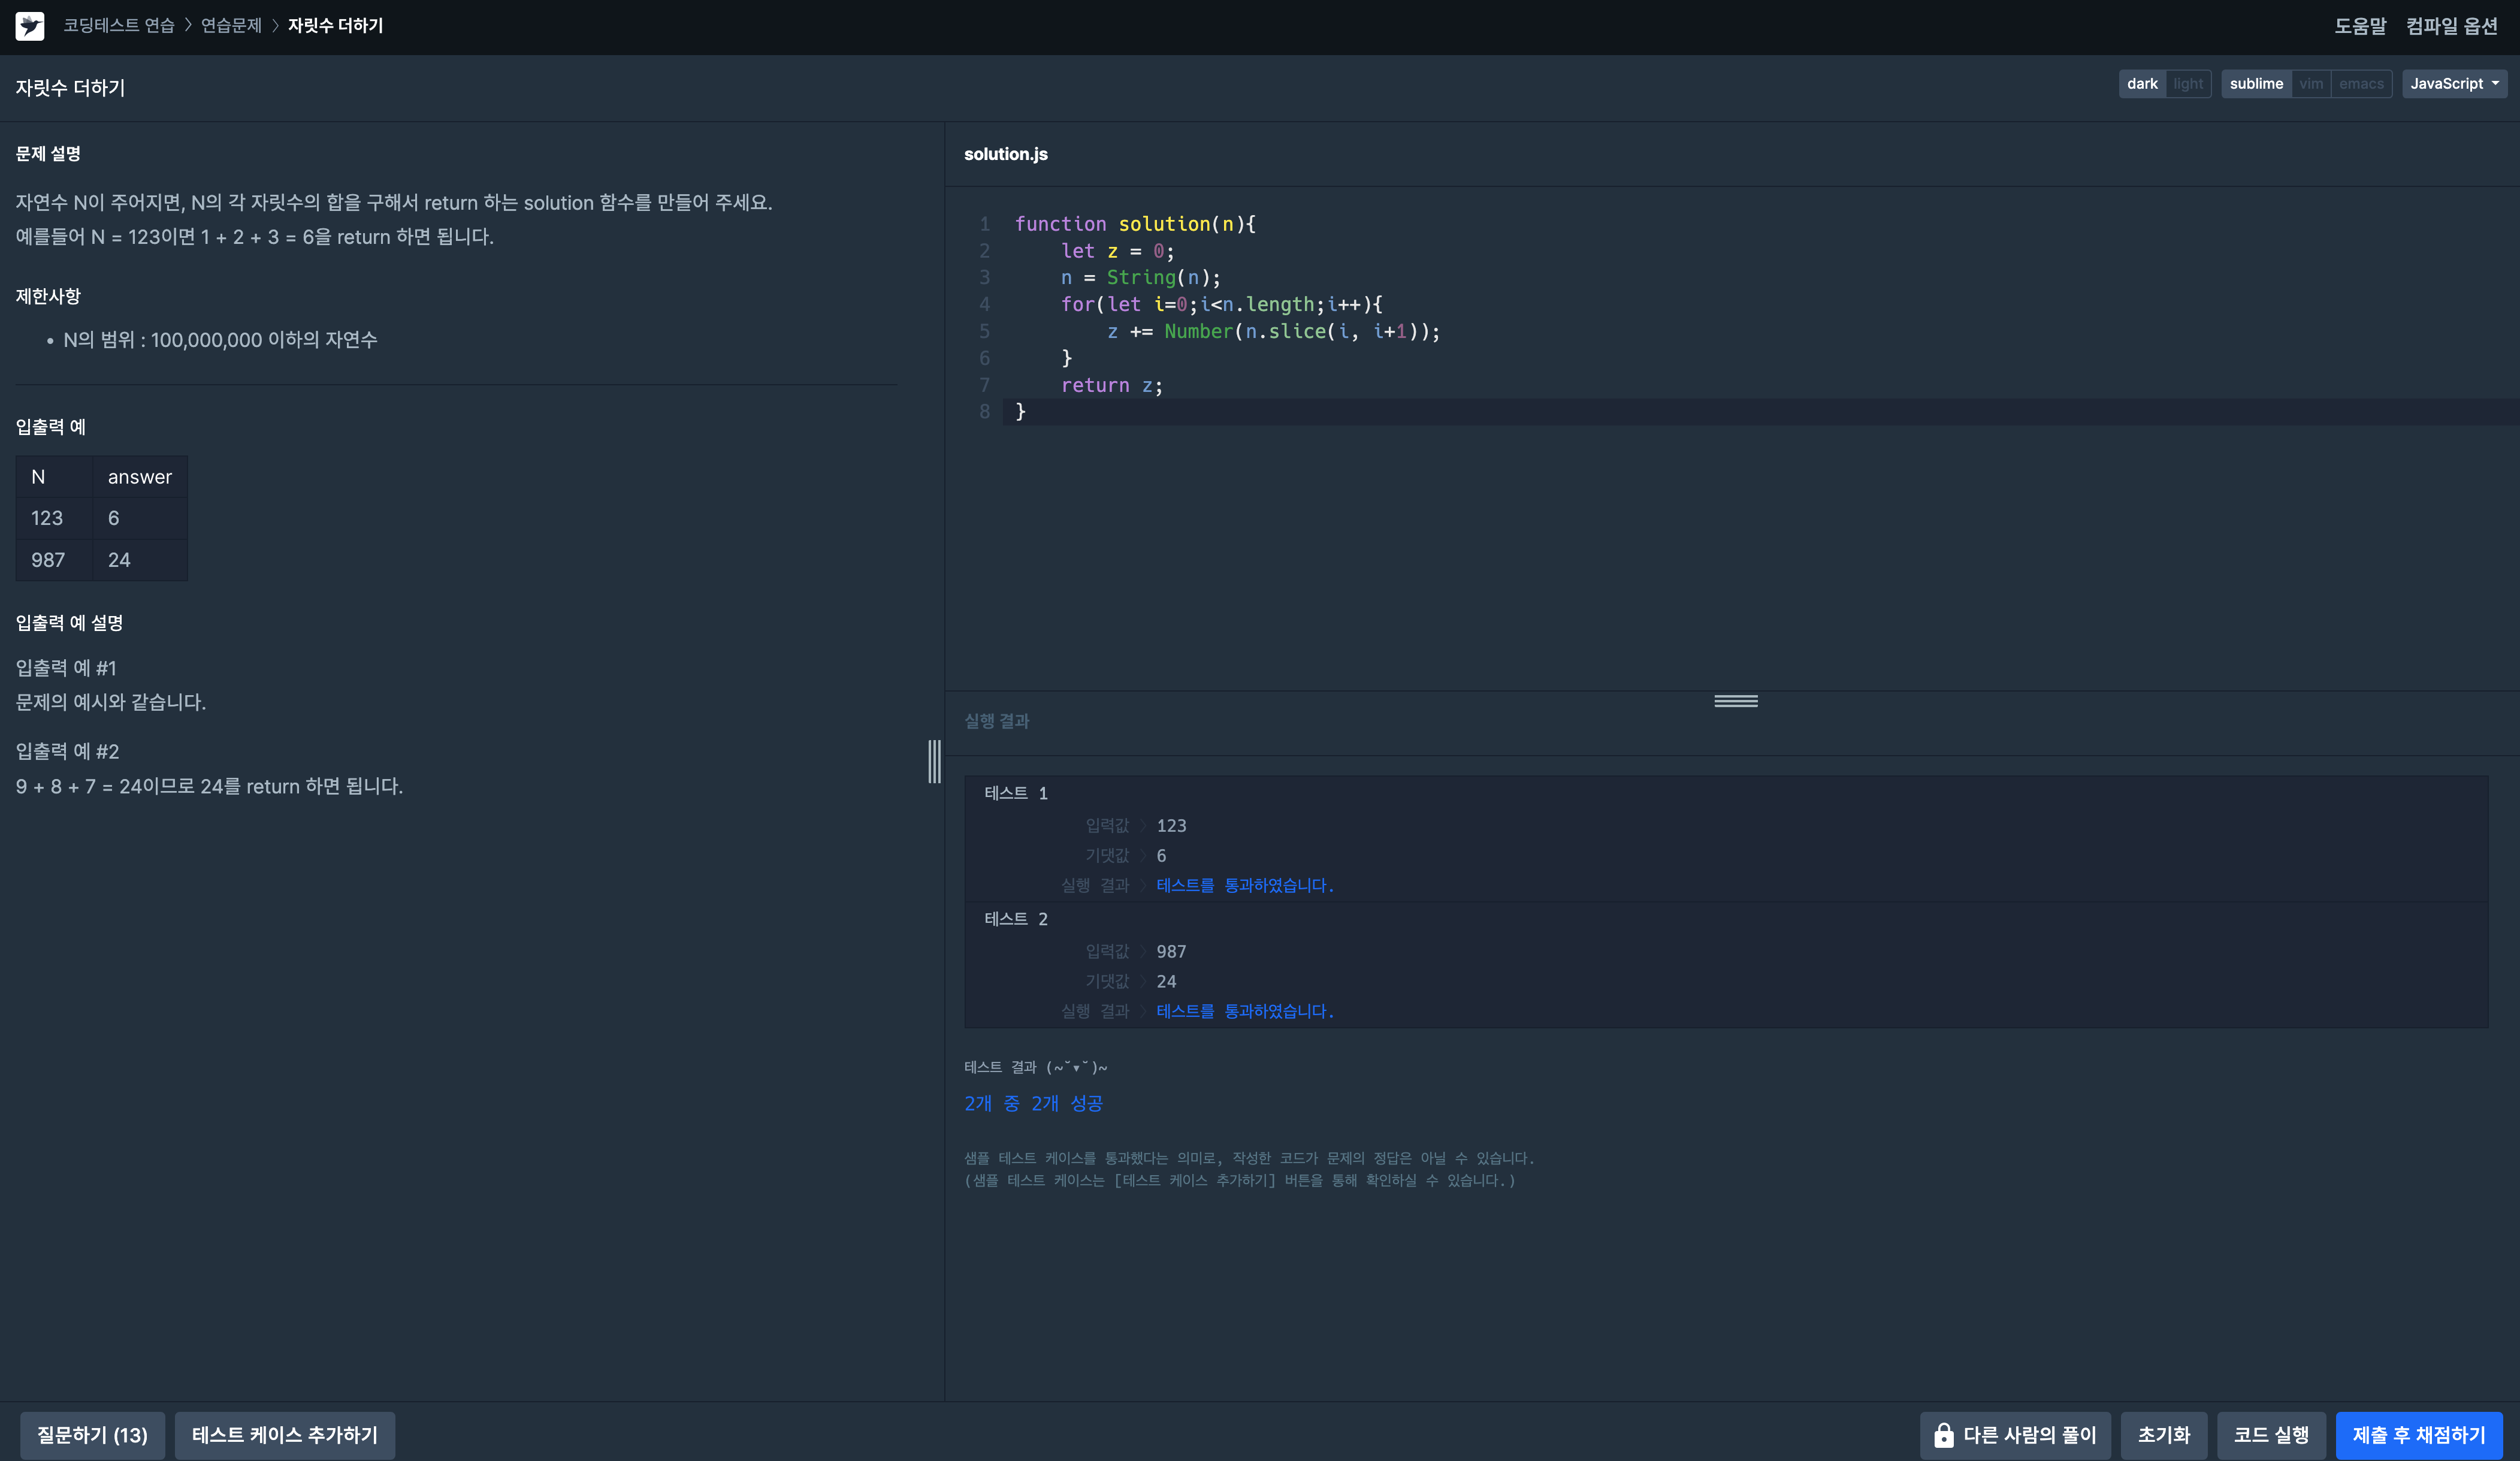This screenshot has height=1461, width=2520.
Task: Click 테스트 케이스 추가하기 button
Action: pos(285,1435)
